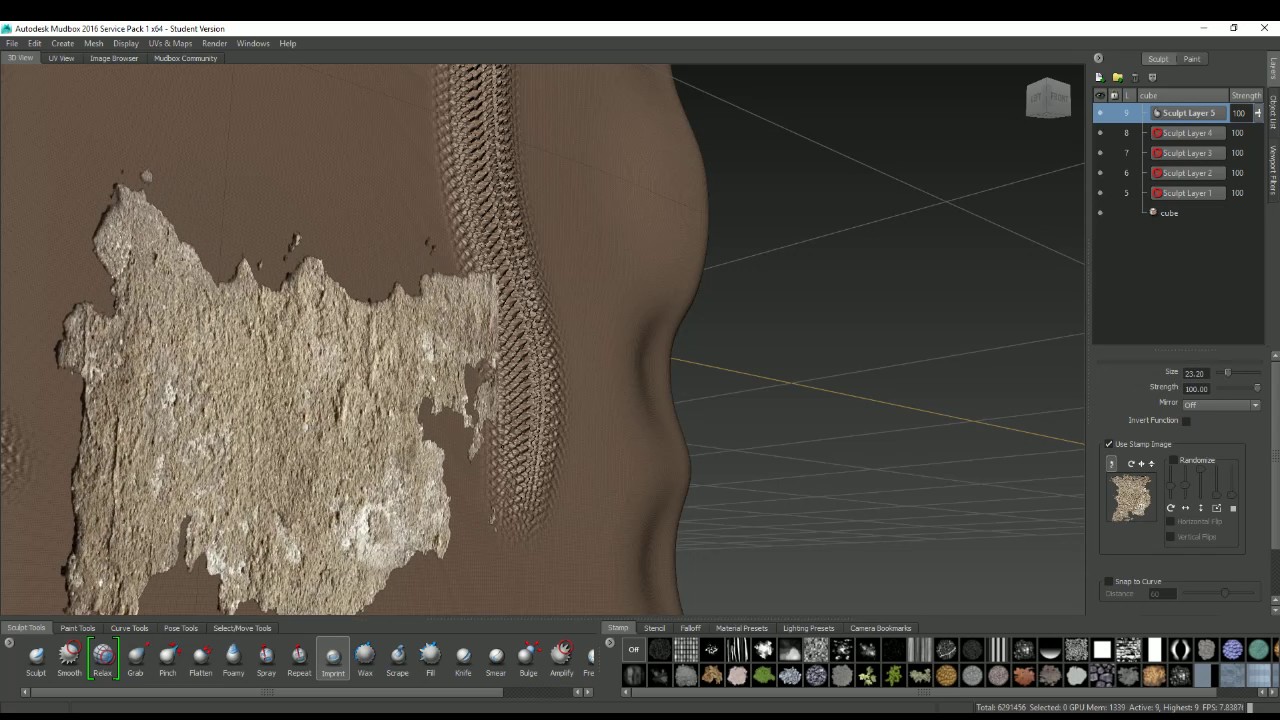Select the Bulge brush tool
This screenshot has height=720, width=1280.
pos(528,659)
